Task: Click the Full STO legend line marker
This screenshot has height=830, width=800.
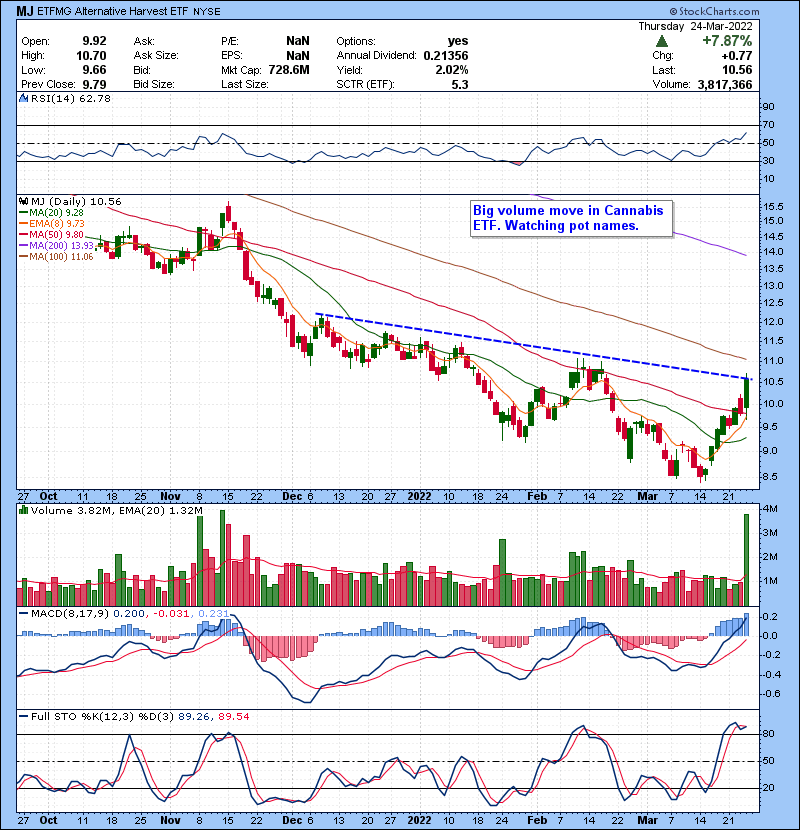Action: [x=23, y=716]
